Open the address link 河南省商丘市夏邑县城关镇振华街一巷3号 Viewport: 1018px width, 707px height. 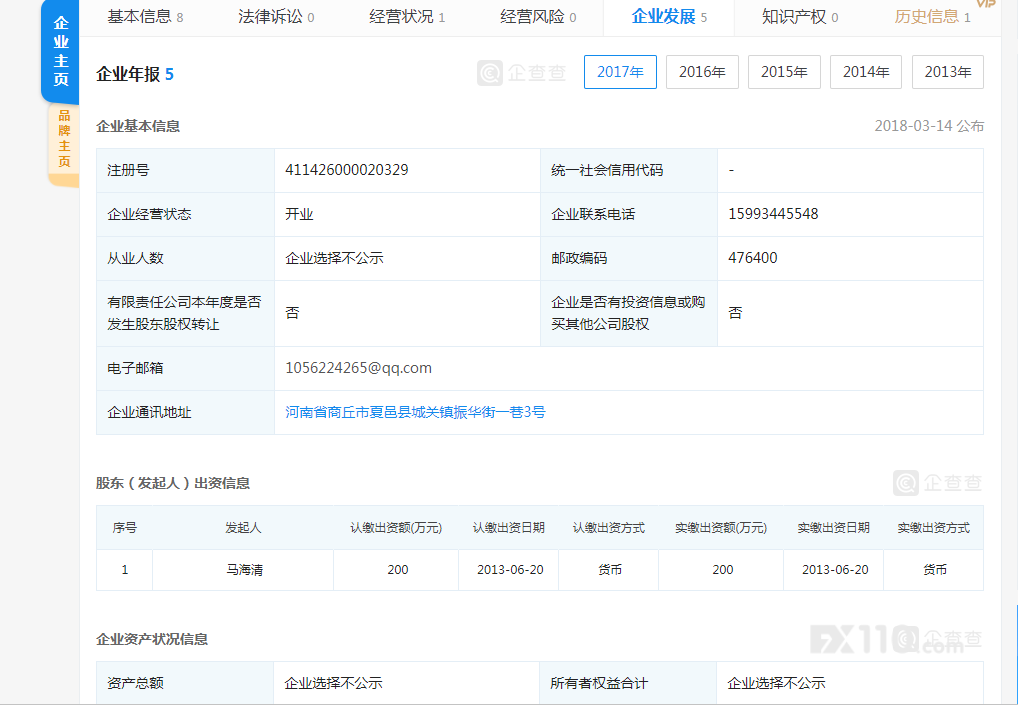tap(416, 412)
